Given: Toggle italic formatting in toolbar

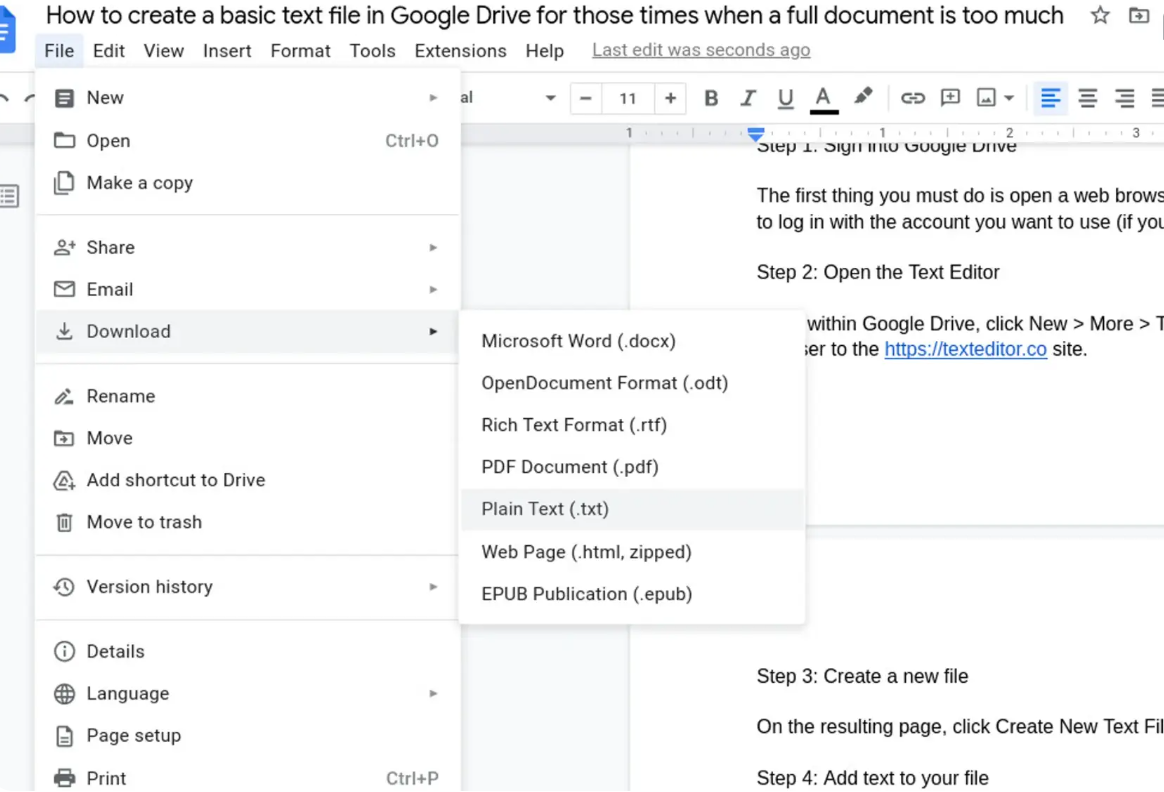Looking at the screenshot, I should tap(748, 98).
